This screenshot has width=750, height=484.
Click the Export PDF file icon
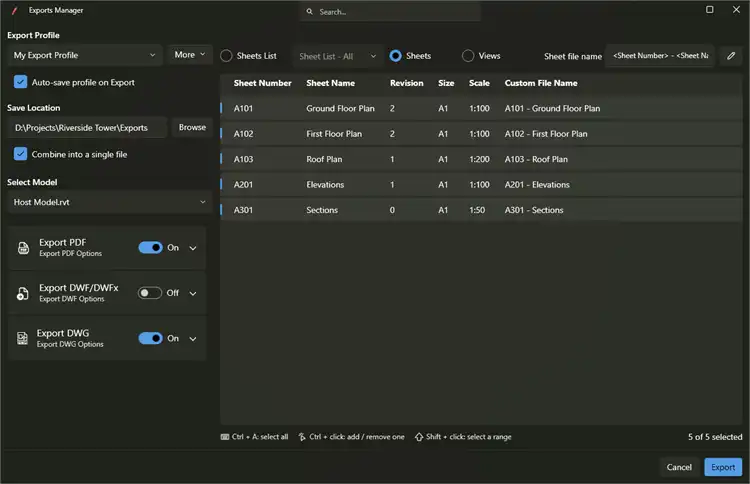23,248
